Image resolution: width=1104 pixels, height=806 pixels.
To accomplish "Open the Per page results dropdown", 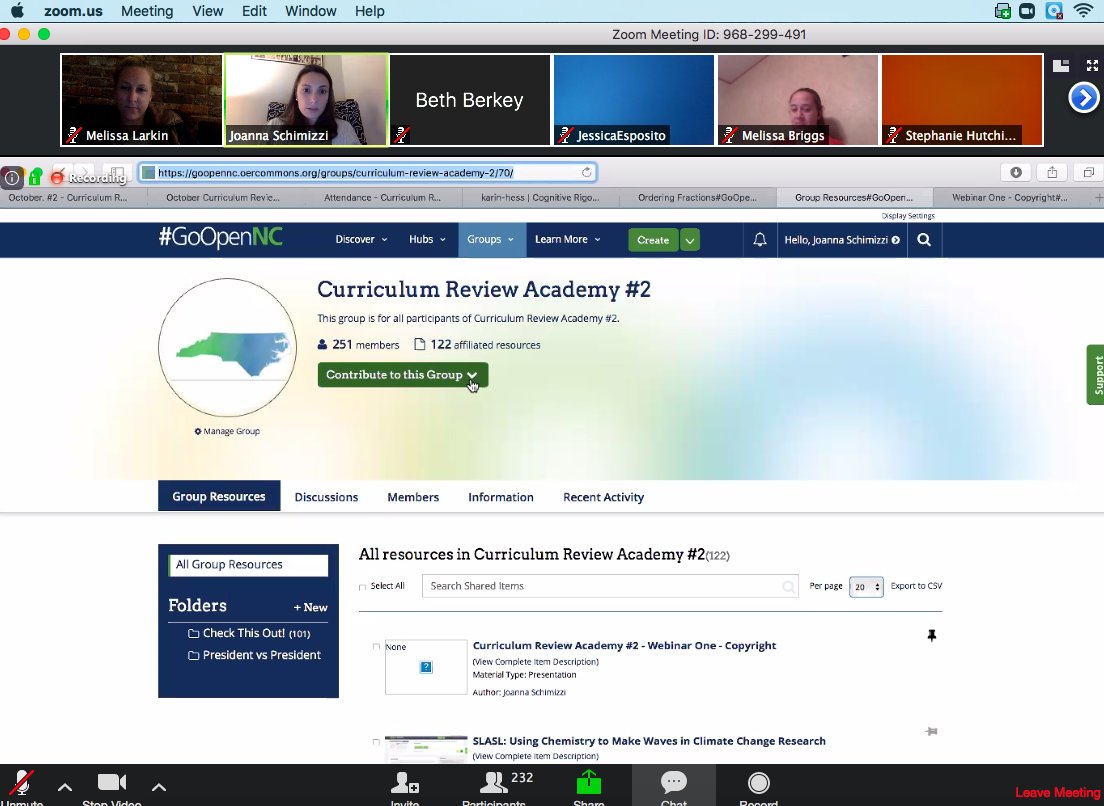I will pyautogui.click(x=866, y=586).
